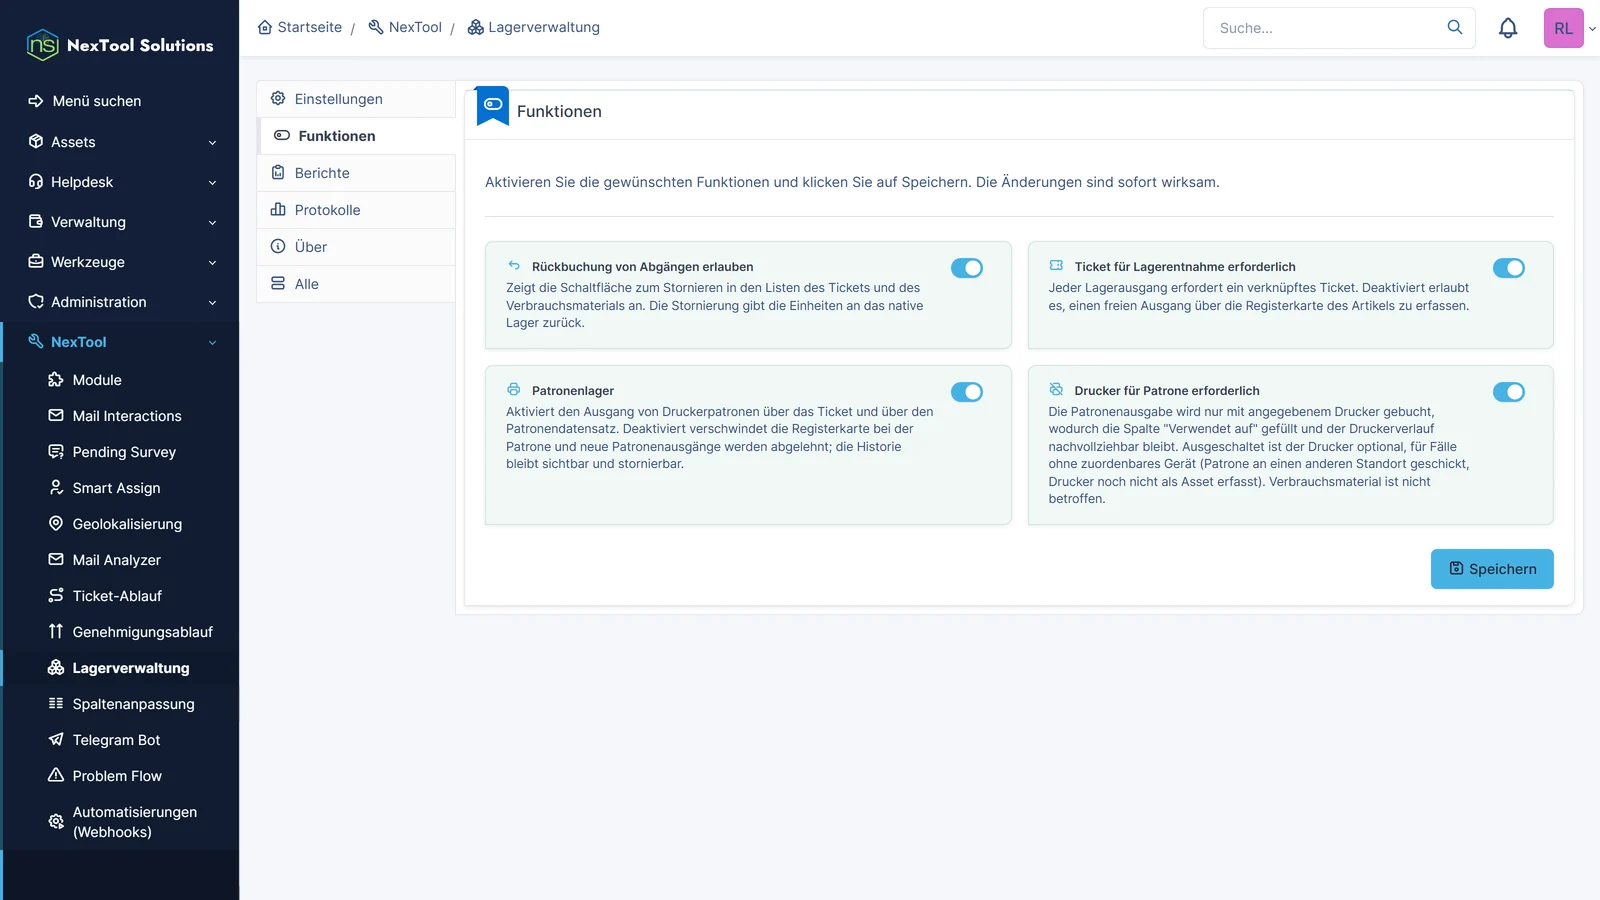Screen dimensions: 1600x900
Task: Expand the Helpdesk menu chevron
Action: click(x=212, y=183)
